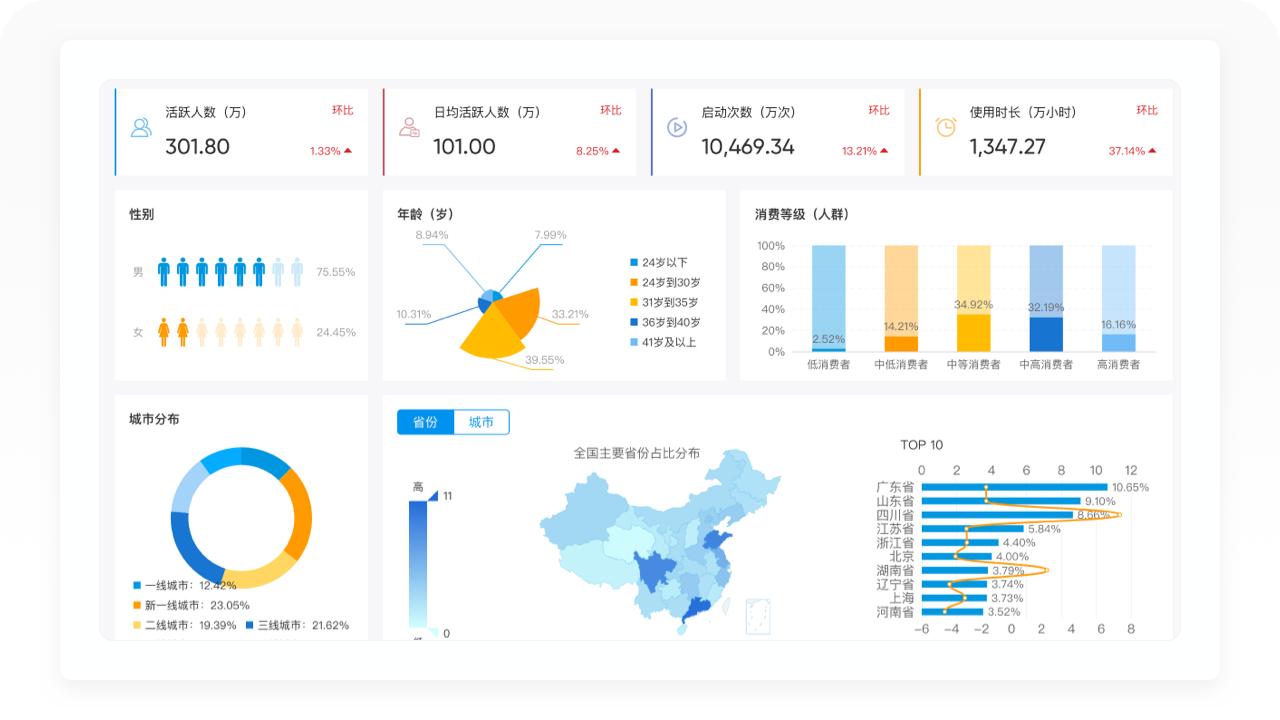Click the 全国主要省份占比分布 map title
The height and width of the screenshot is (720, 1280).
tap(637, 453)
